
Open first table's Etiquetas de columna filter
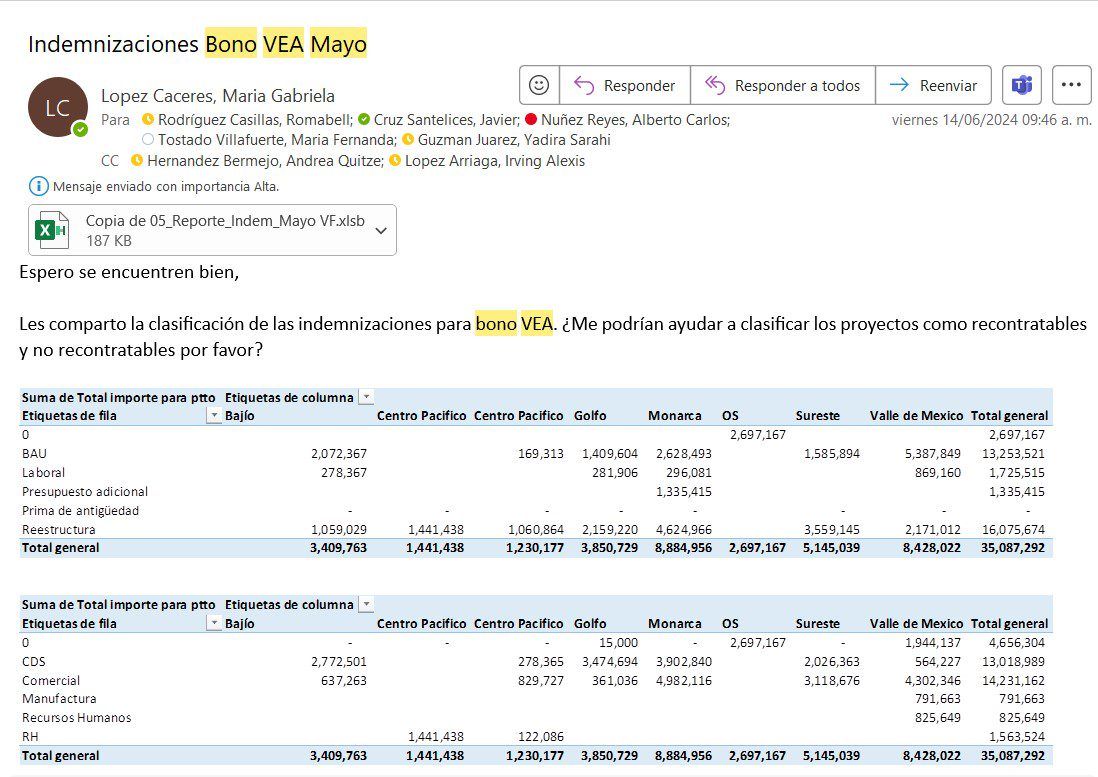(x=366, y=397)
